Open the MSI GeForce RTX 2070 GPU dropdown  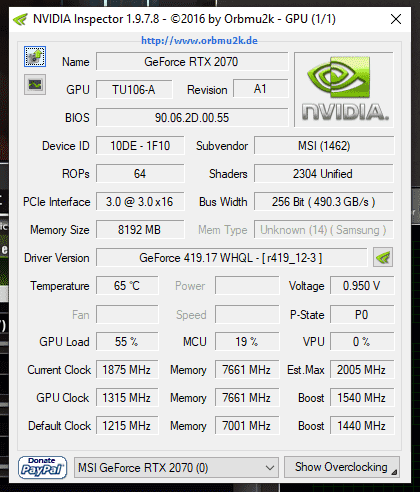tap(176, 468)
